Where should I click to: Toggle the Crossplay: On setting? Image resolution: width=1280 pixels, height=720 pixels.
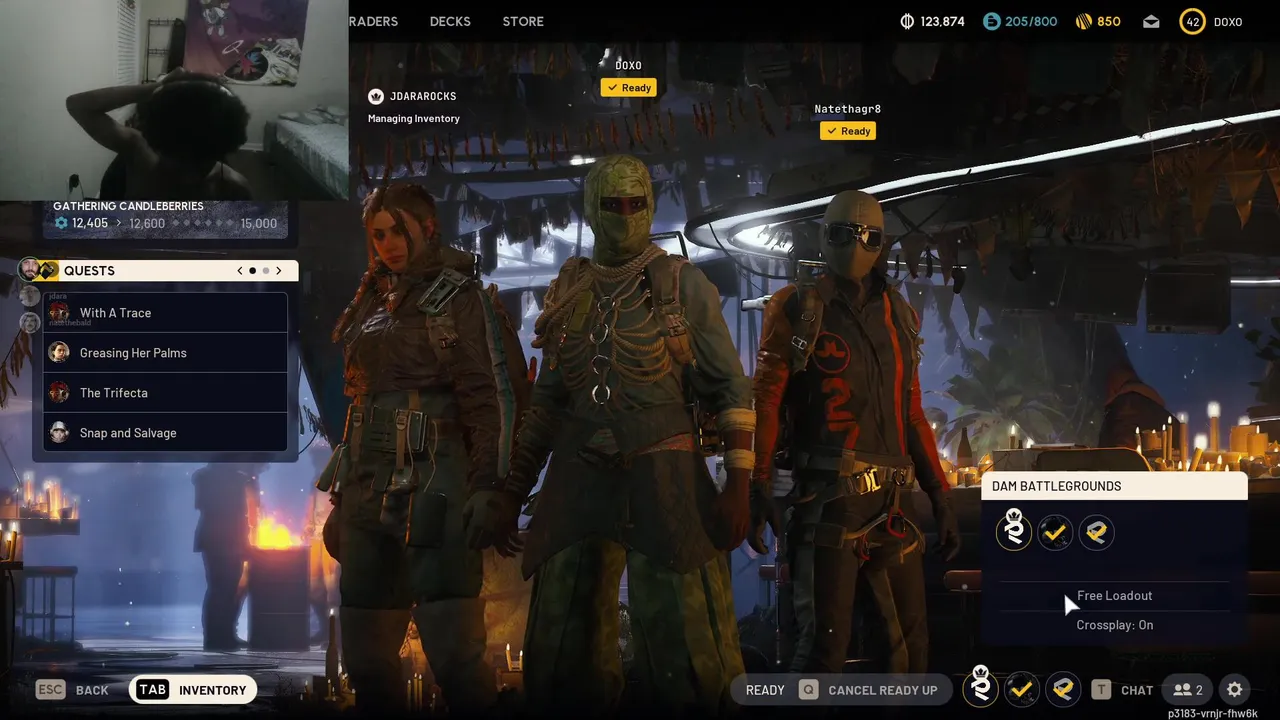pyautogui.click(x=1114, y=625)
